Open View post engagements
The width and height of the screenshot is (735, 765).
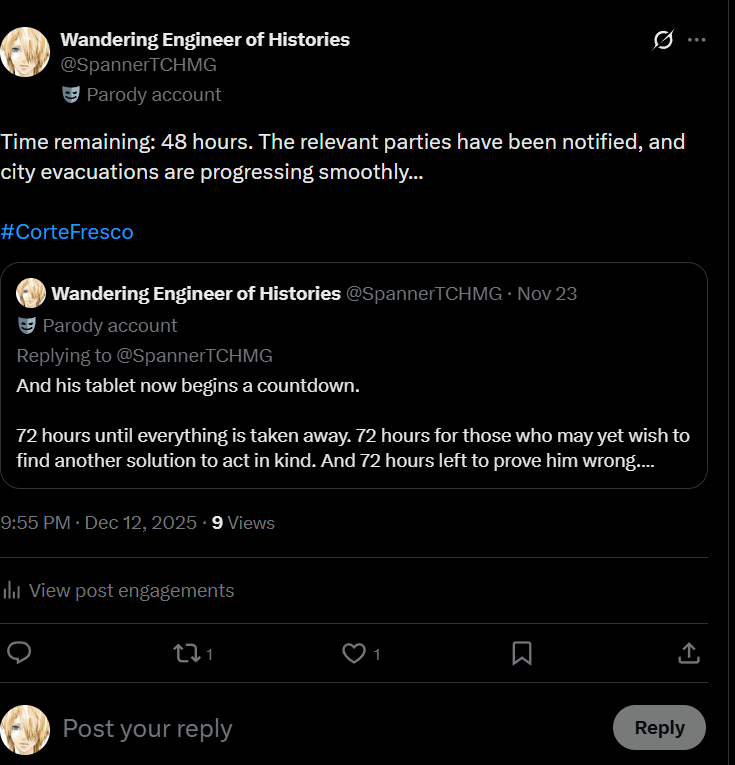click(x=131, y=590)
